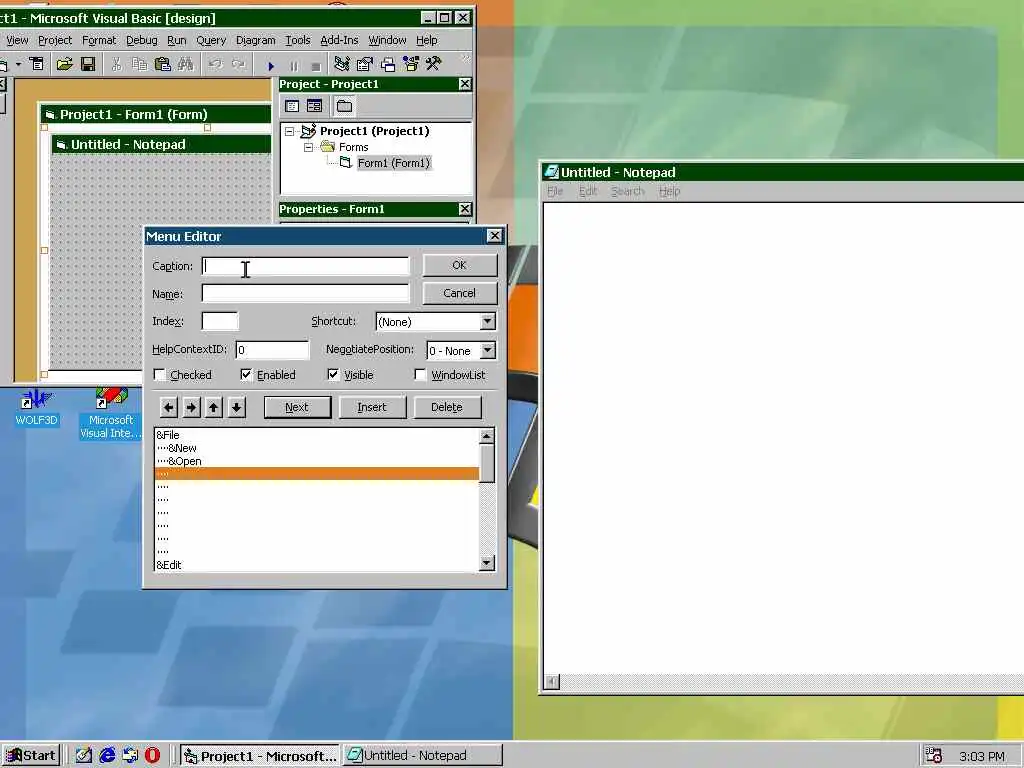Tick the Checked checkbox
1024x768 pixels.
(159, 375)
